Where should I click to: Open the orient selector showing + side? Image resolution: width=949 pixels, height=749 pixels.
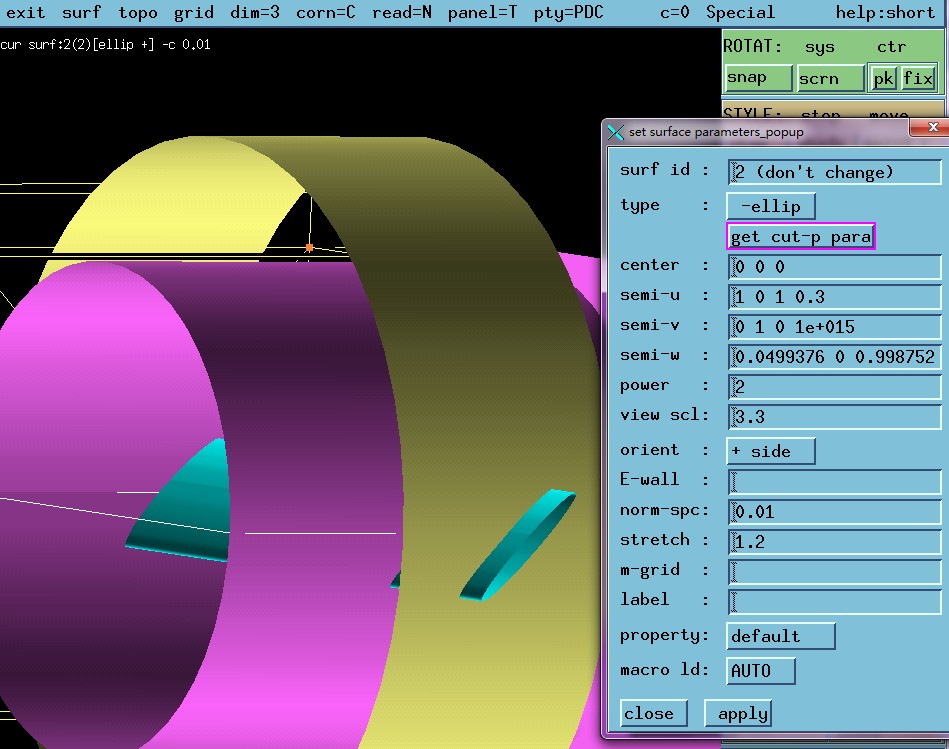click(770, 451)
